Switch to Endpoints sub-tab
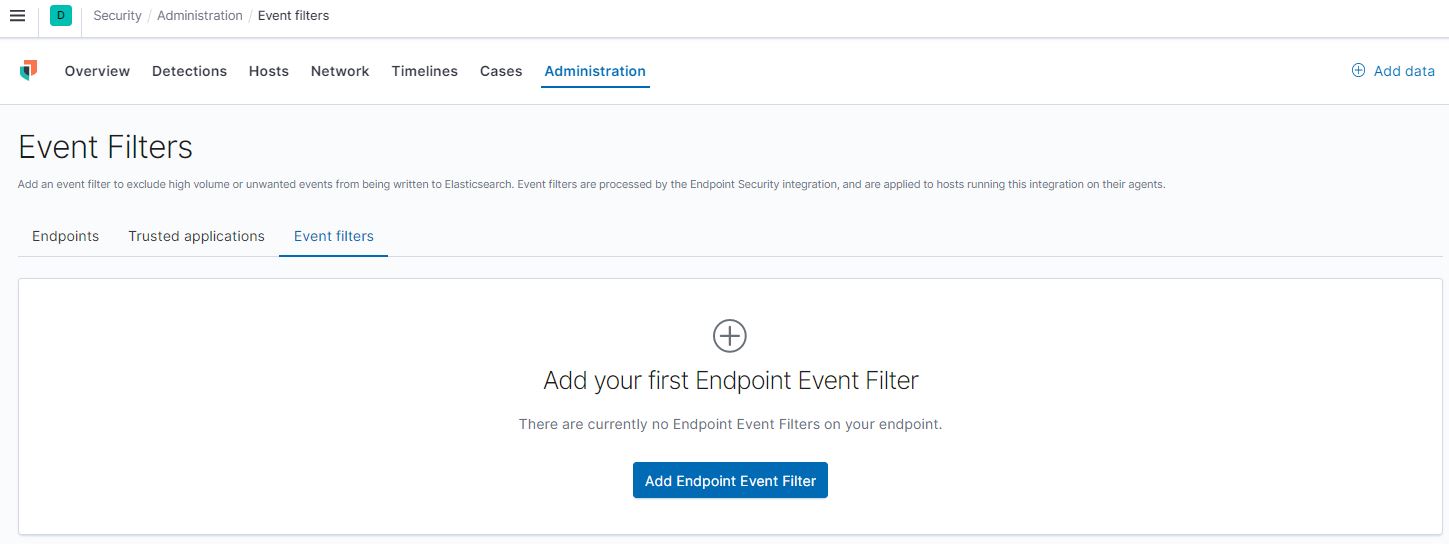The width and height of the screenshot is (1449, 544). 65,236
